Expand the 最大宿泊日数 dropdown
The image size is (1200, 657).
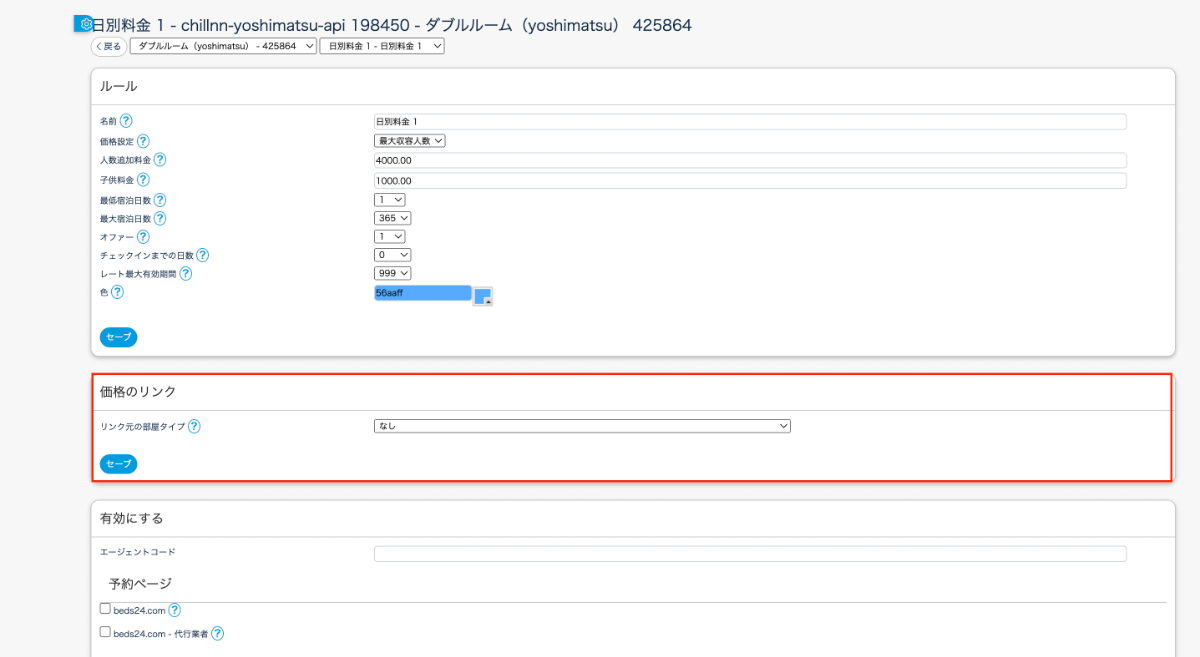click(391, 217)
